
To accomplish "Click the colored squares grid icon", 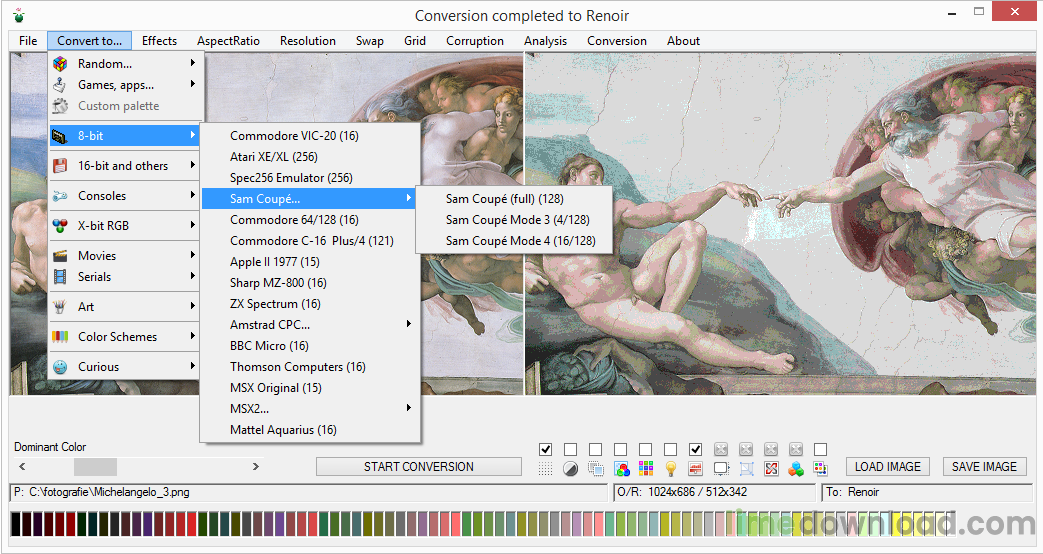I will [x=645, y=468].
